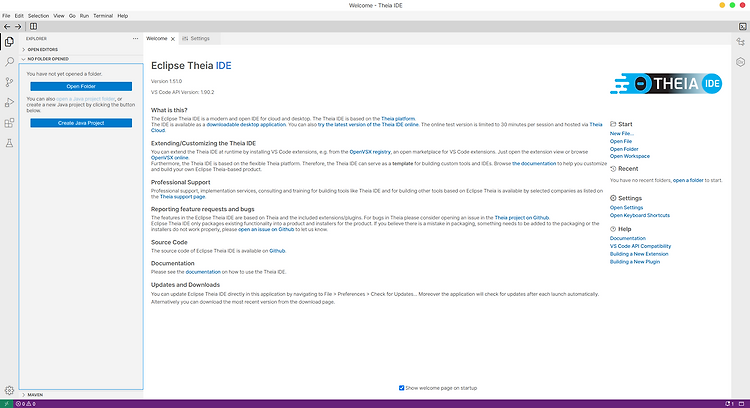Viewport: 750px width, 408px height.
Task: Open documentation link under Documentation heading
Action: coord(203,272)
